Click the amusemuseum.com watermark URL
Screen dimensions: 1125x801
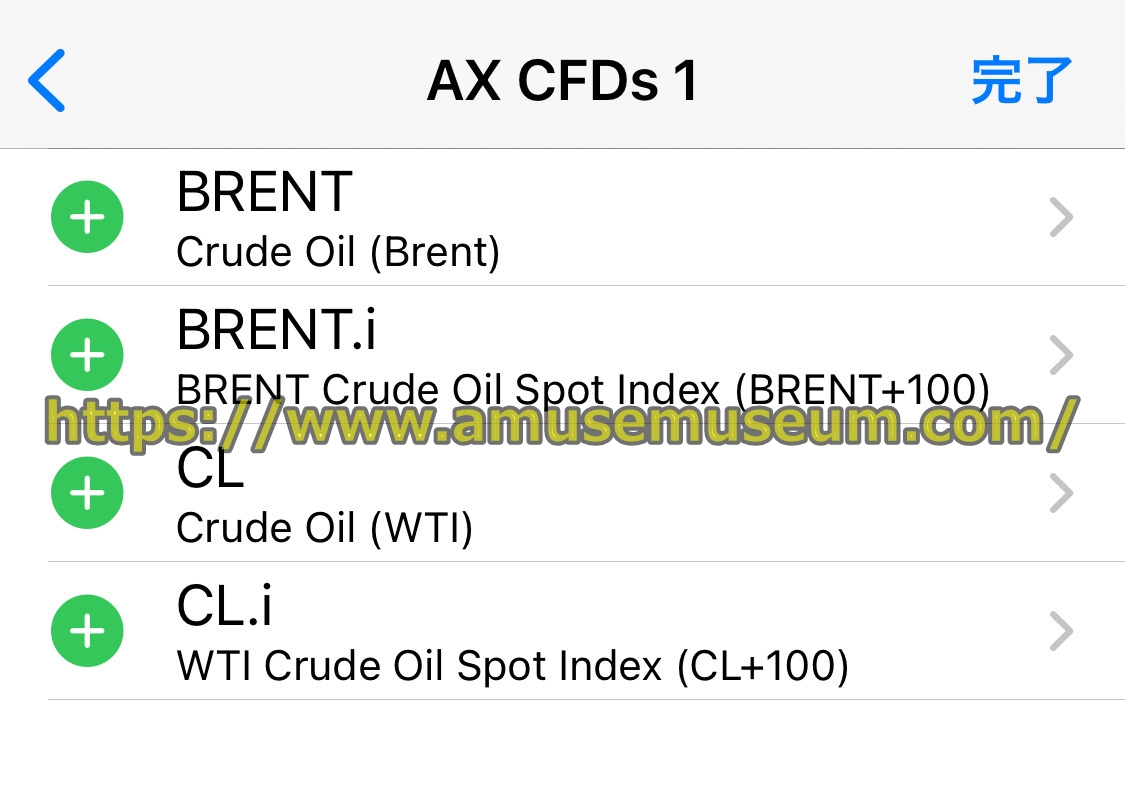pyautogui.click(x=562, y=423)
